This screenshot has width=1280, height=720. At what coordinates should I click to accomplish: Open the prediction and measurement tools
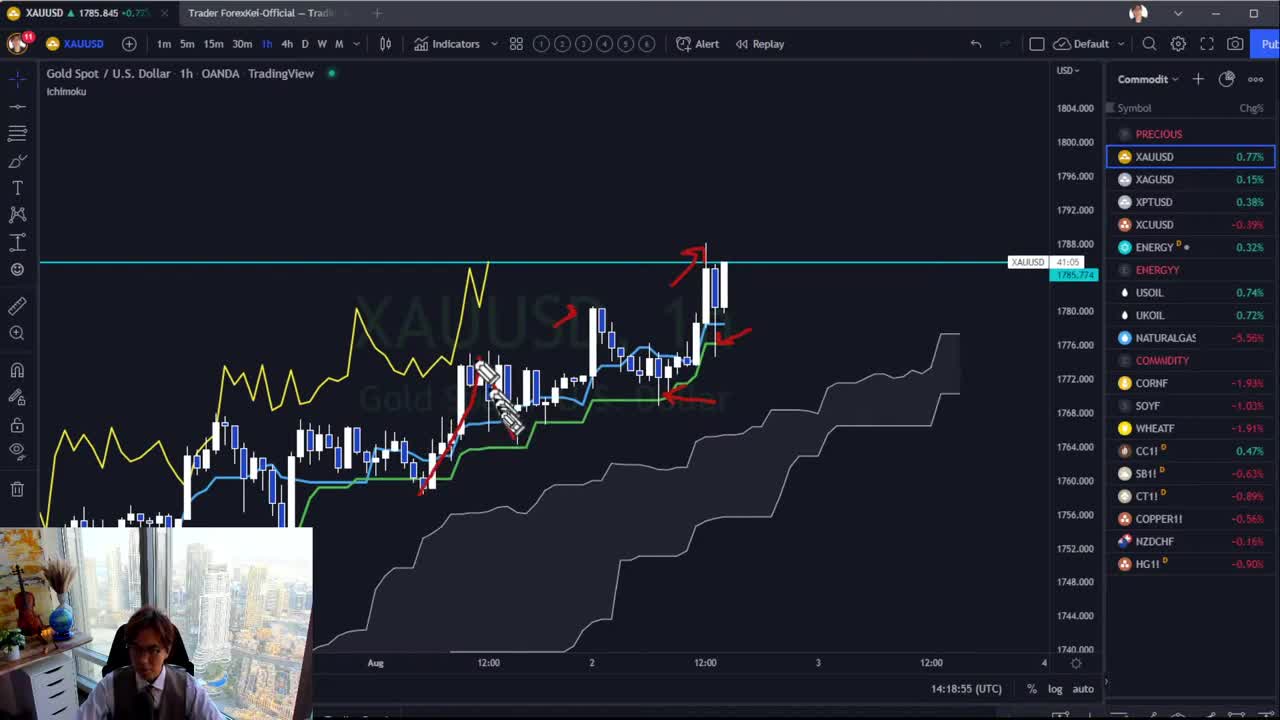coord(17,242)
